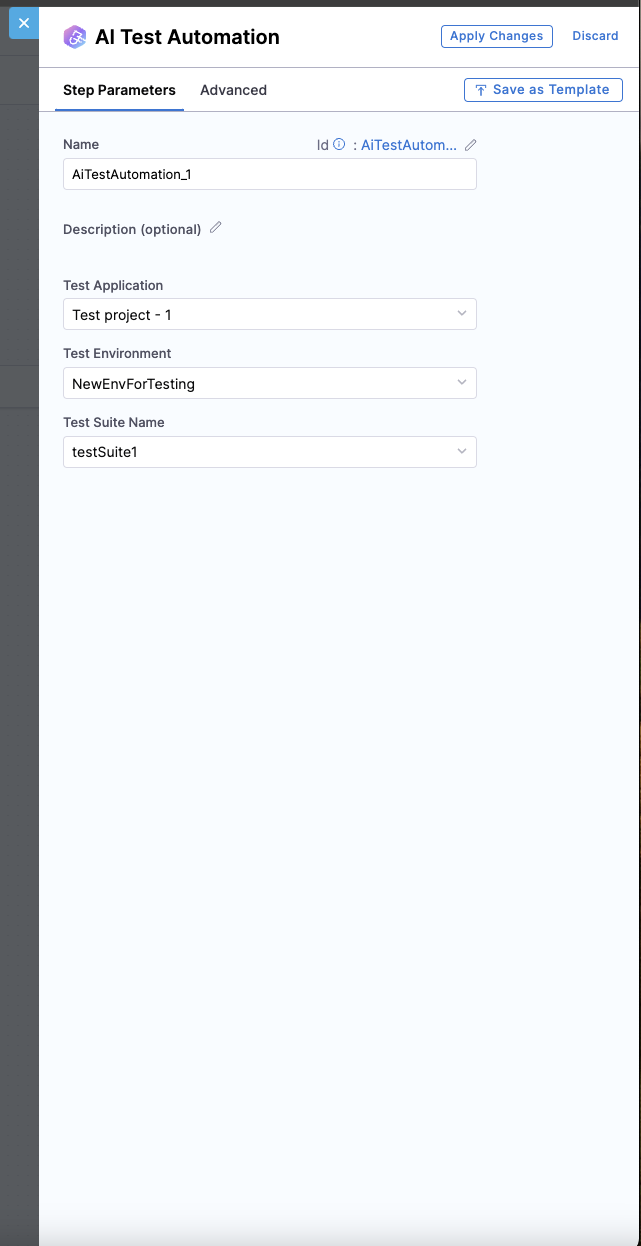This screenshot has height=1246, width=641.
Task: Click the edit pencil beside the step Id
Action: tap(469, 144)
